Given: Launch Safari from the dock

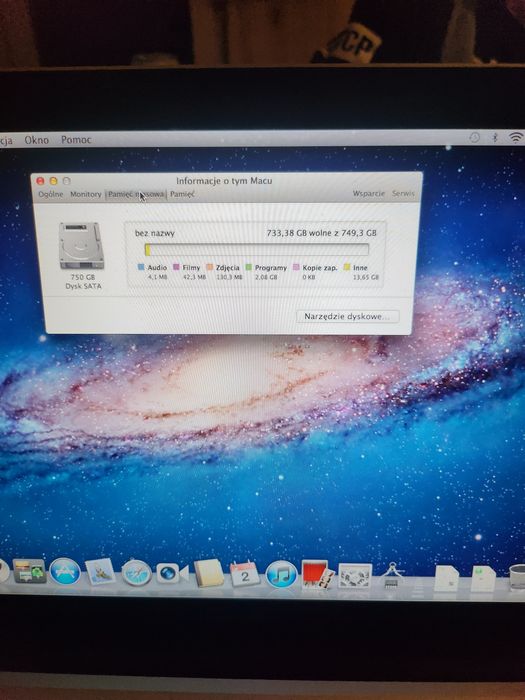Looking at the screenshot, I should pyautogui.click(x=137, y=573).
